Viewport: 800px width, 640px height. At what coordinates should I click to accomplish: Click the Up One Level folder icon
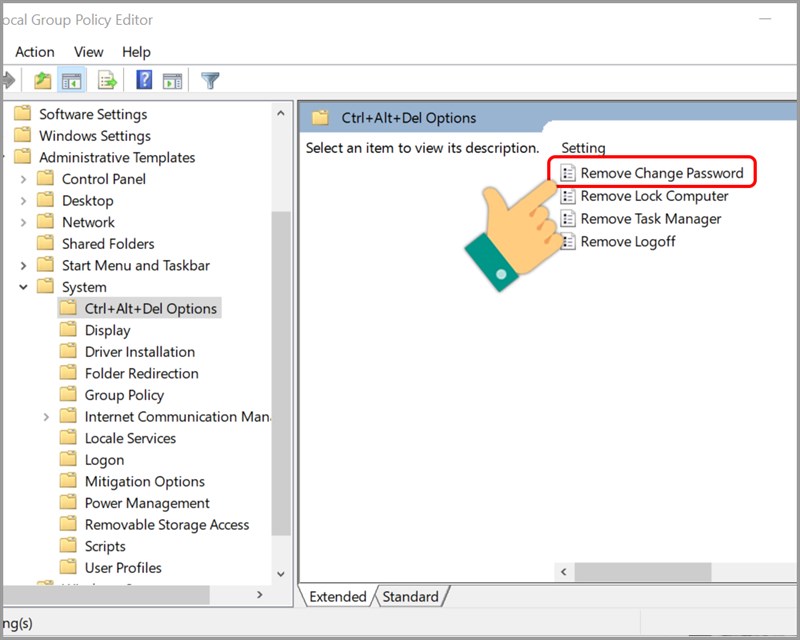click(42, 80)
